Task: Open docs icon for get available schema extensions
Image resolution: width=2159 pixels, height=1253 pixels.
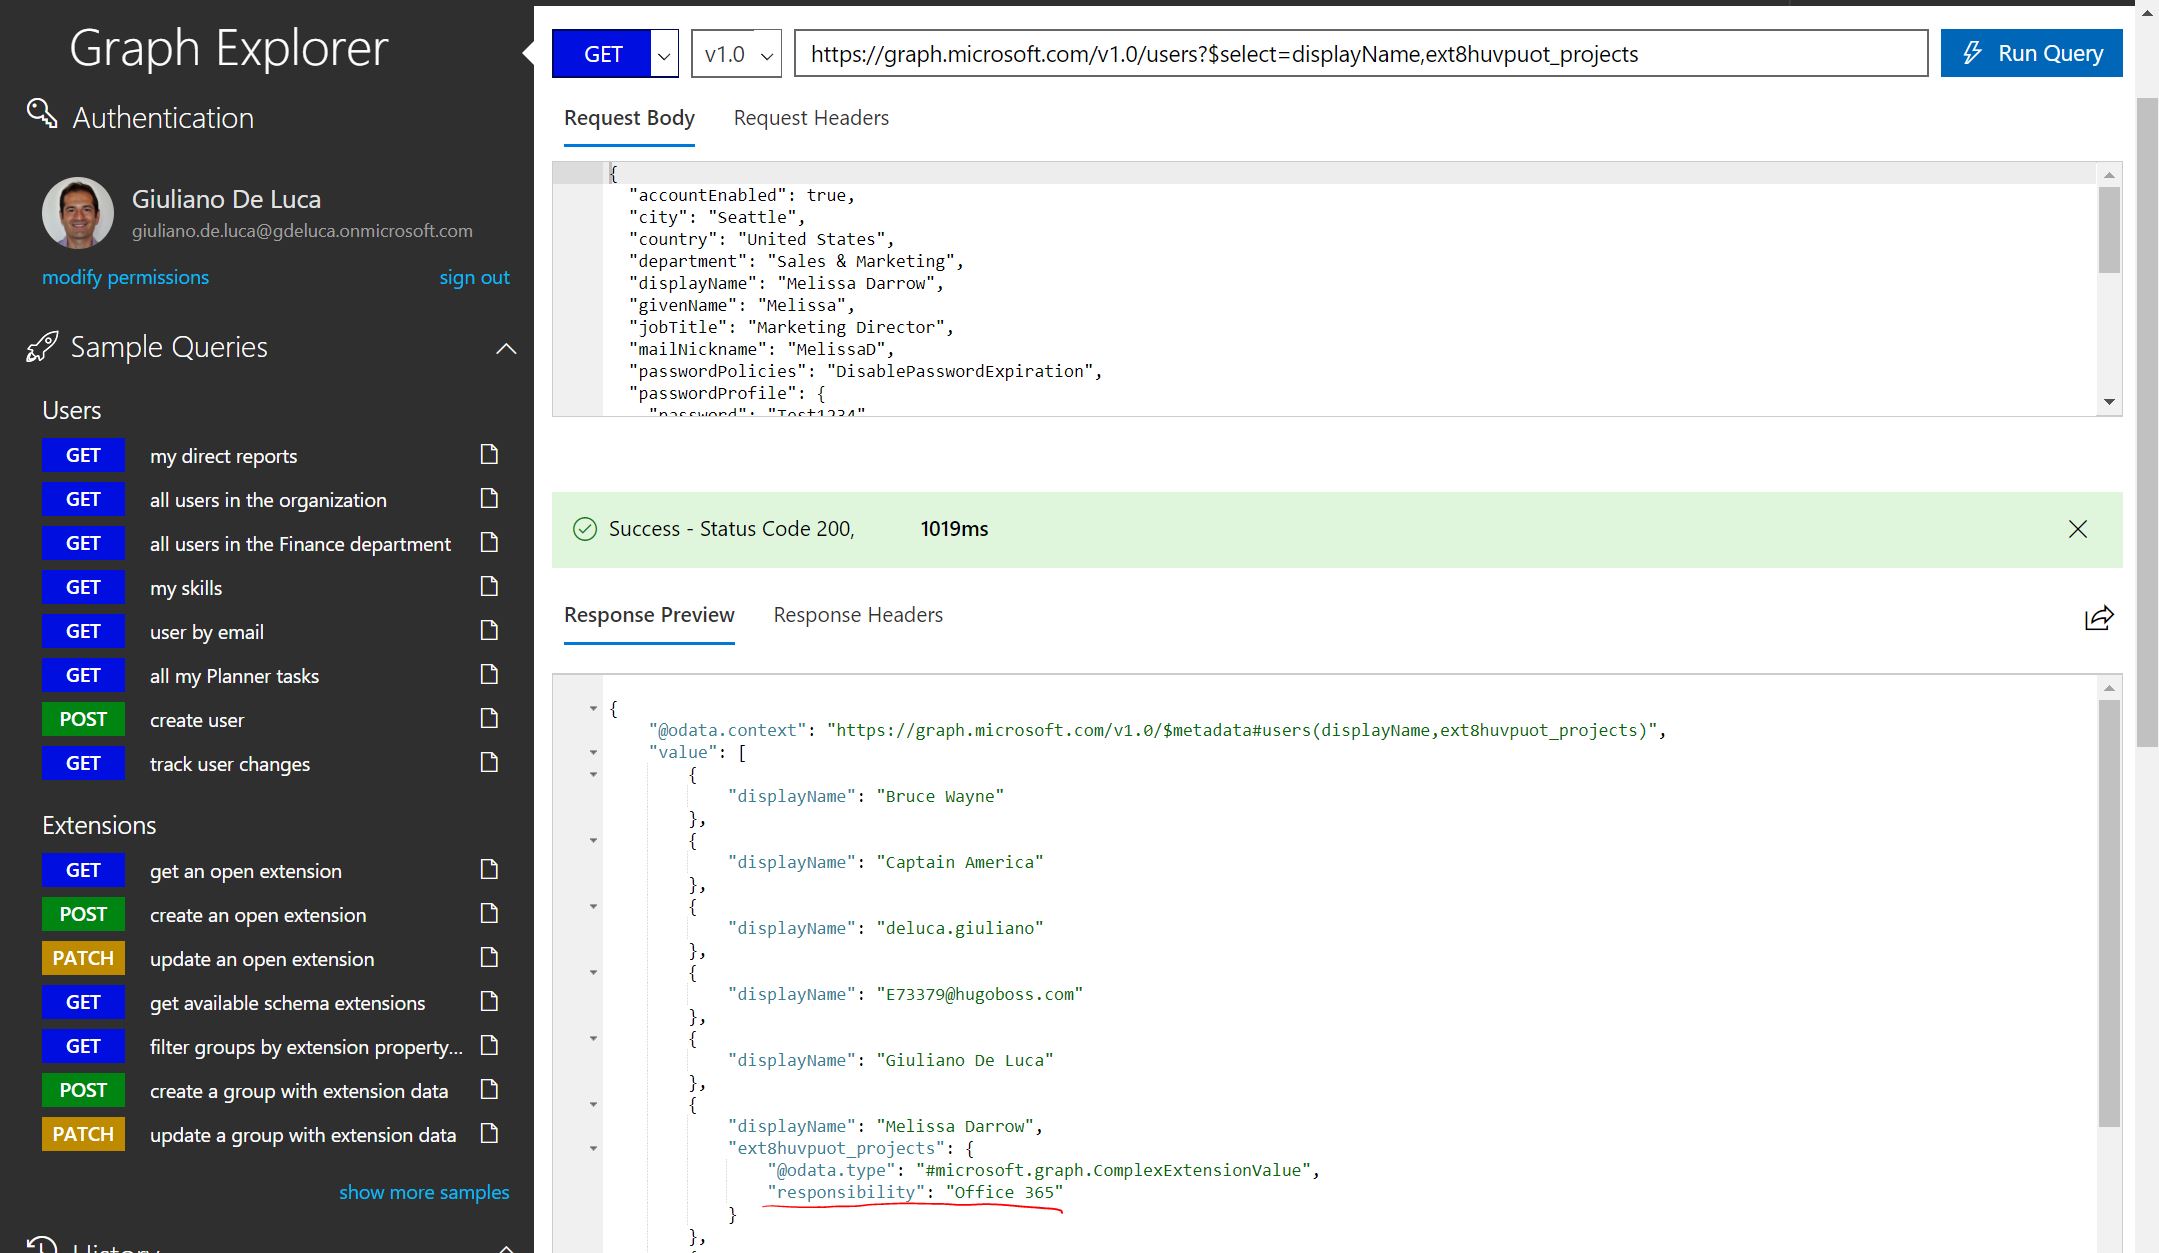Action: tap(489, 1002)
